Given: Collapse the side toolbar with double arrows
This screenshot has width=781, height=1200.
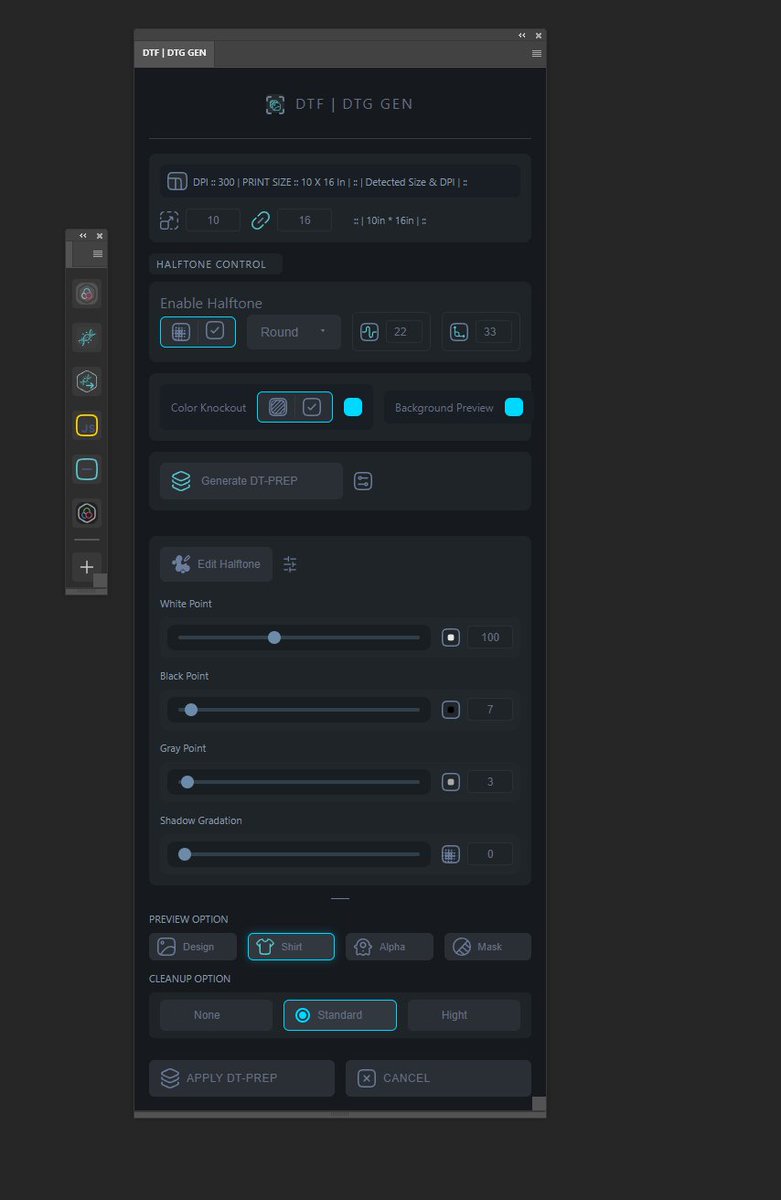Looking at the screenshot, I should tap(83, 235).
